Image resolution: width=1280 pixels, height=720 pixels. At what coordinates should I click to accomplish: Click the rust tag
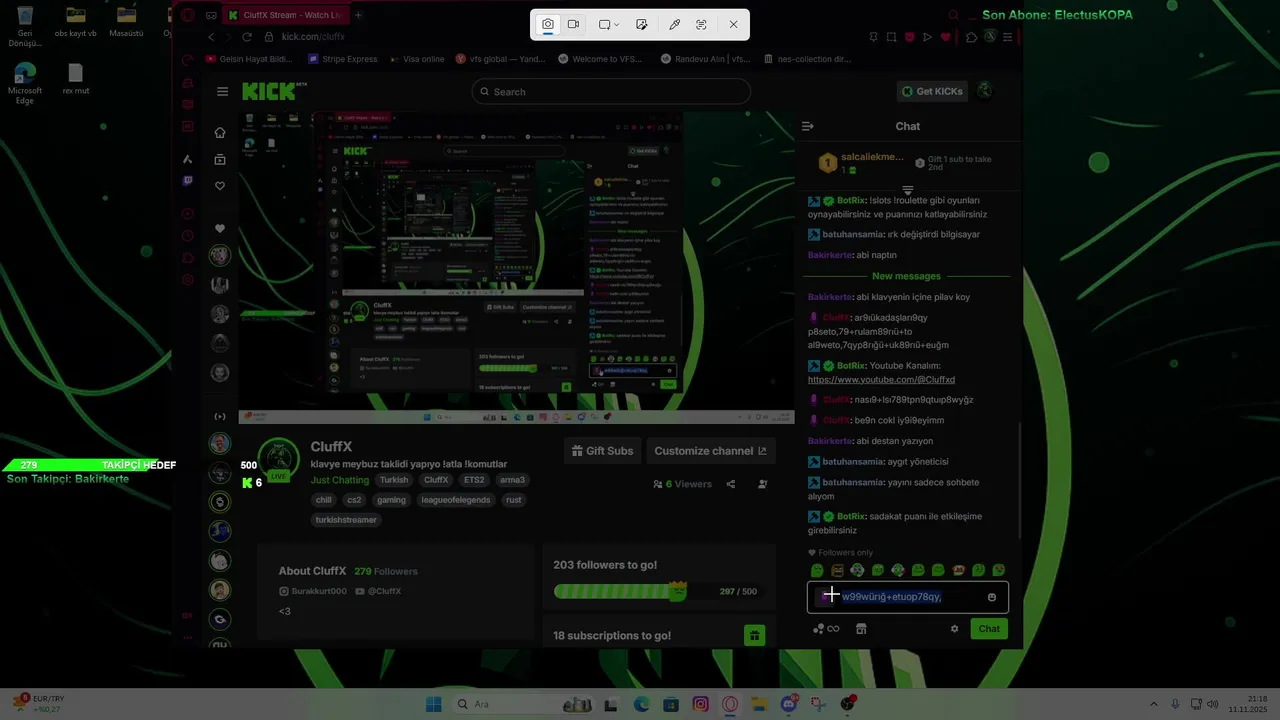click(513, 500)
